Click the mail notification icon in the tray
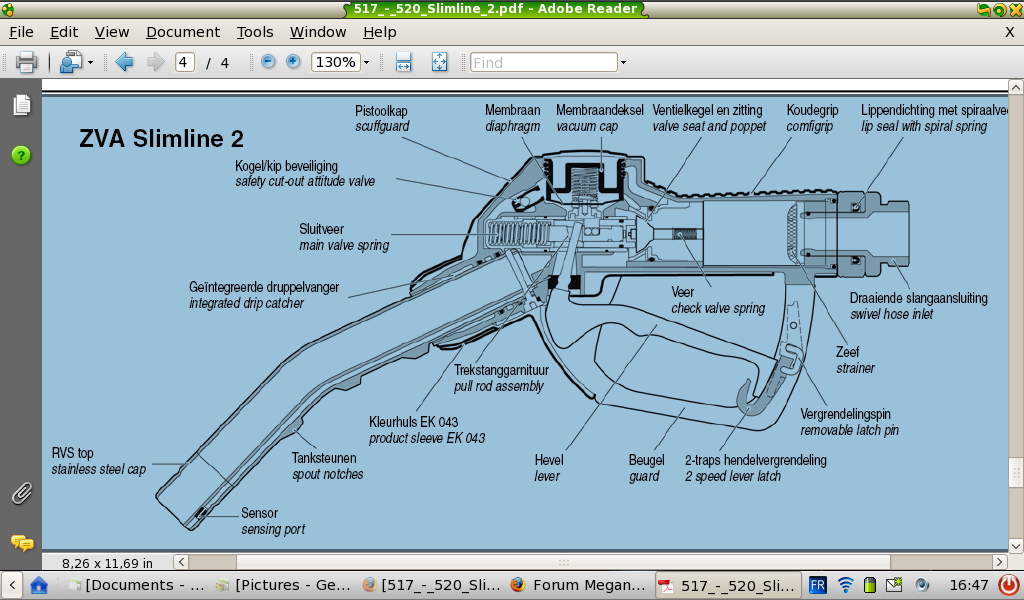 coord(894,584)
